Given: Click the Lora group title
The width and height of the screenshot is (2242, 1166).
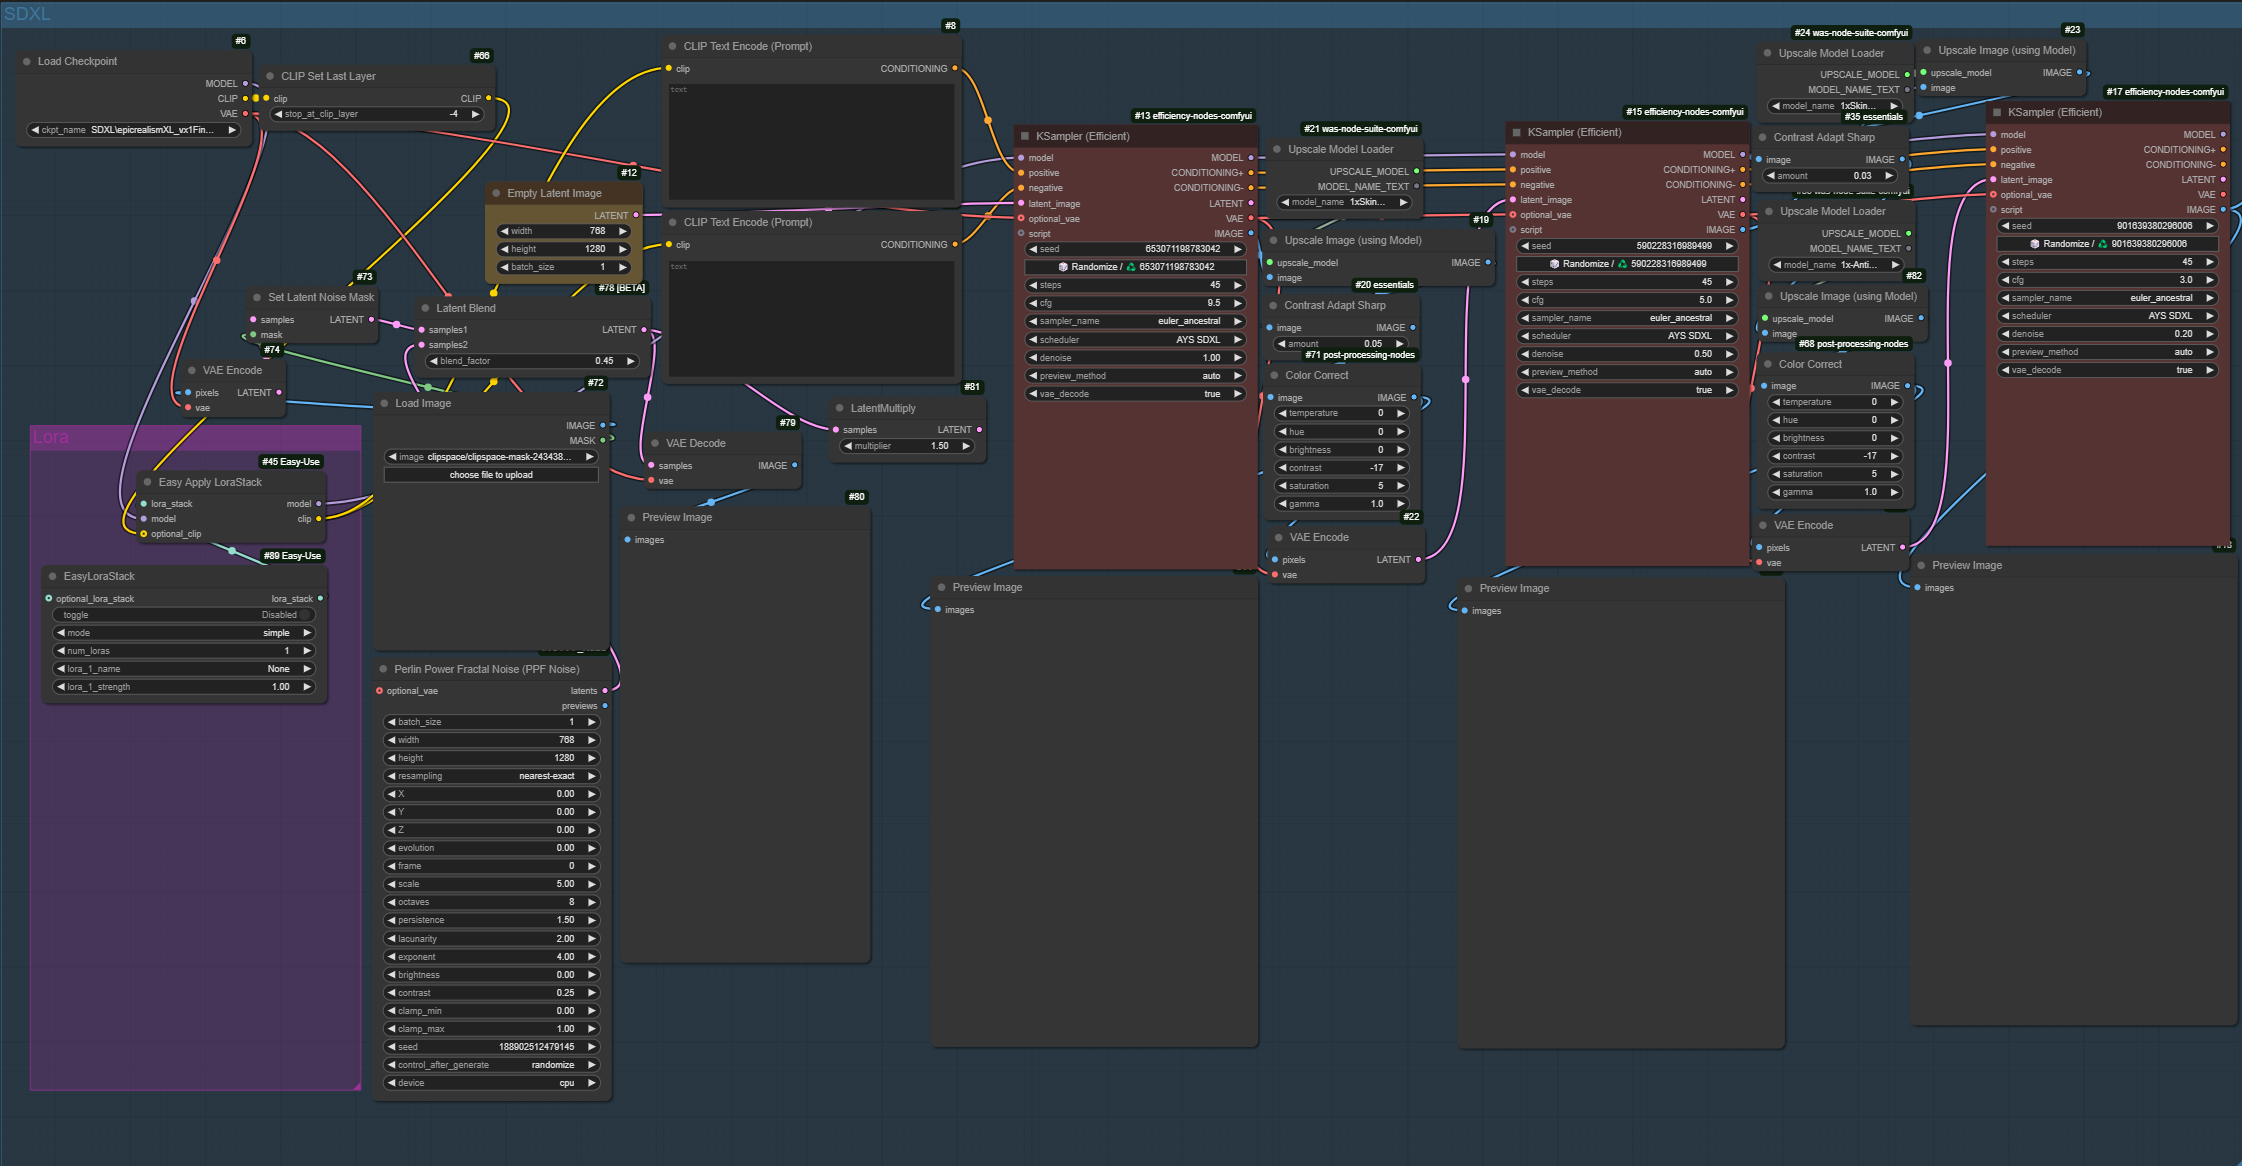Looking at the screenshot, I should (x=51, y=437).
